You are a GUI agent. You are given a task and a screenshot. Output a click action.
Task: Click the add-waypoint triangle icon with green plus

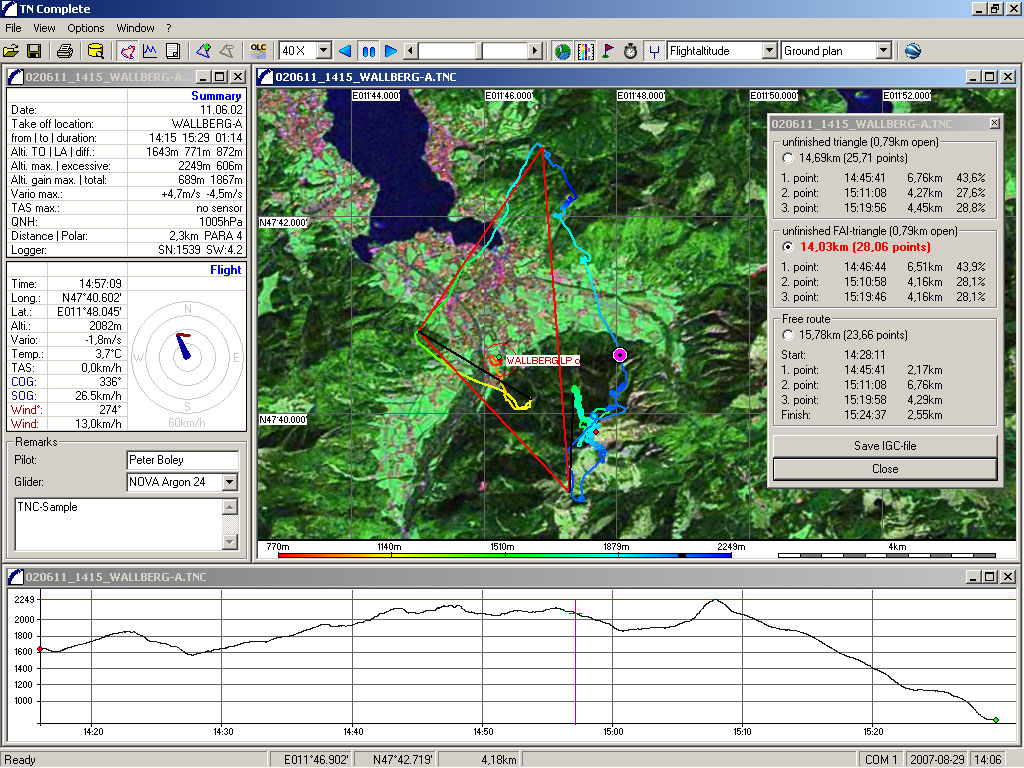(204, 51)
